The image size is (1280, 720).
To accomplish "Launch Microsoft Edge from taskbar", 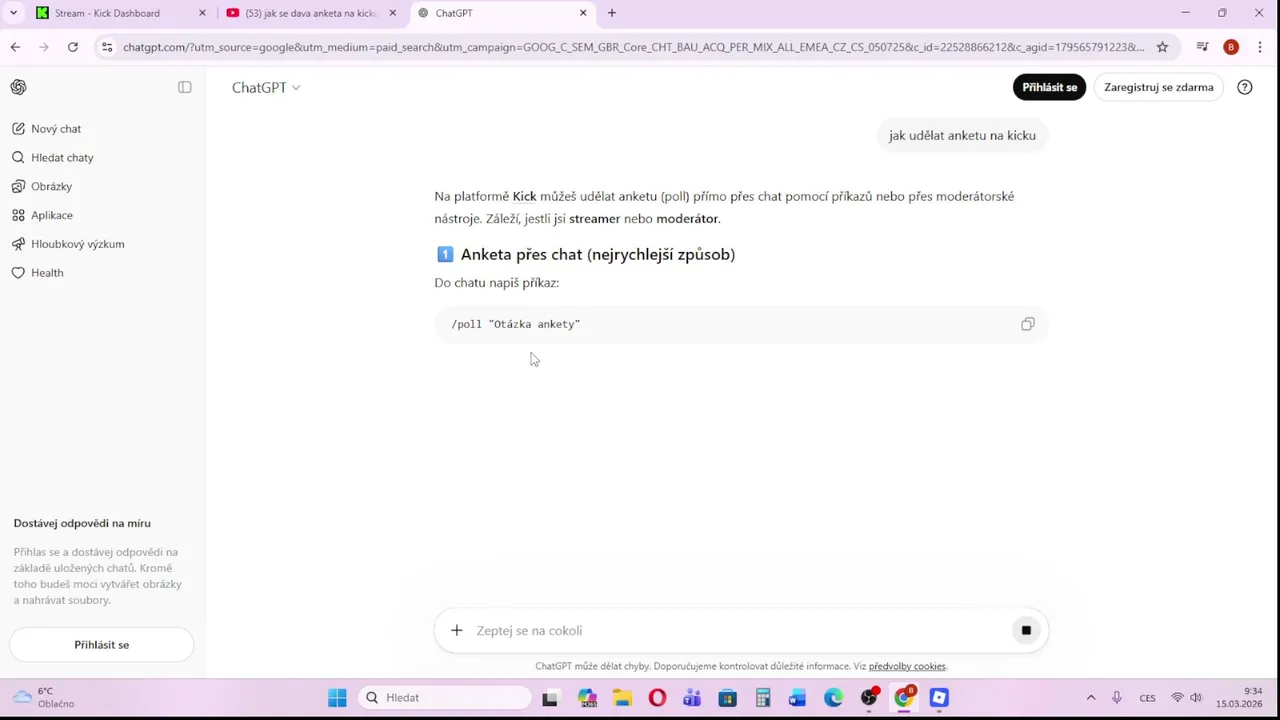I will (x=833, y=698).
